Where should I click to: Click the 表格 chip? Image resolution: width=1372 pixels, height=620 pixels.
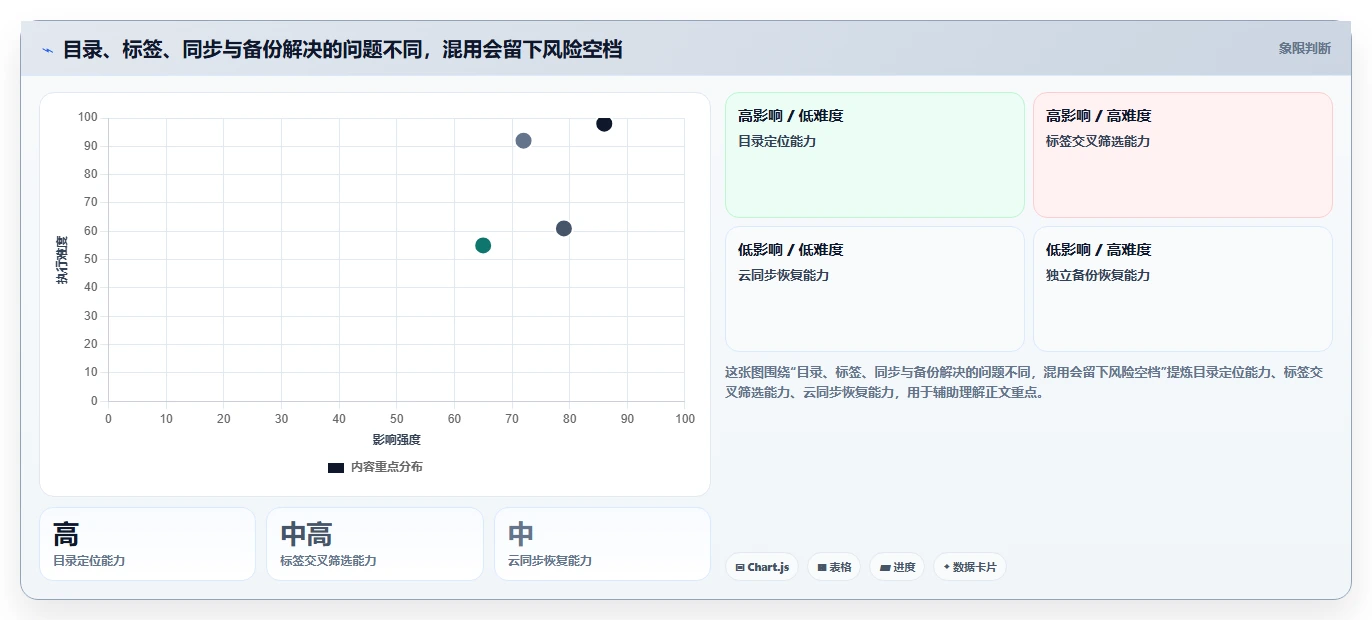pos(834,567)
